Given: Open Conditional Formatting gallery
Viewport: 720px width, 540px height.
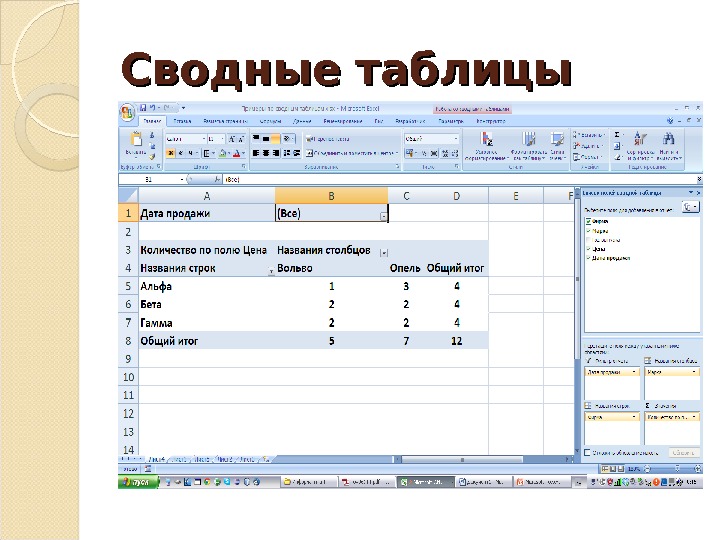Looking at the screenshot, I should 486,146.
